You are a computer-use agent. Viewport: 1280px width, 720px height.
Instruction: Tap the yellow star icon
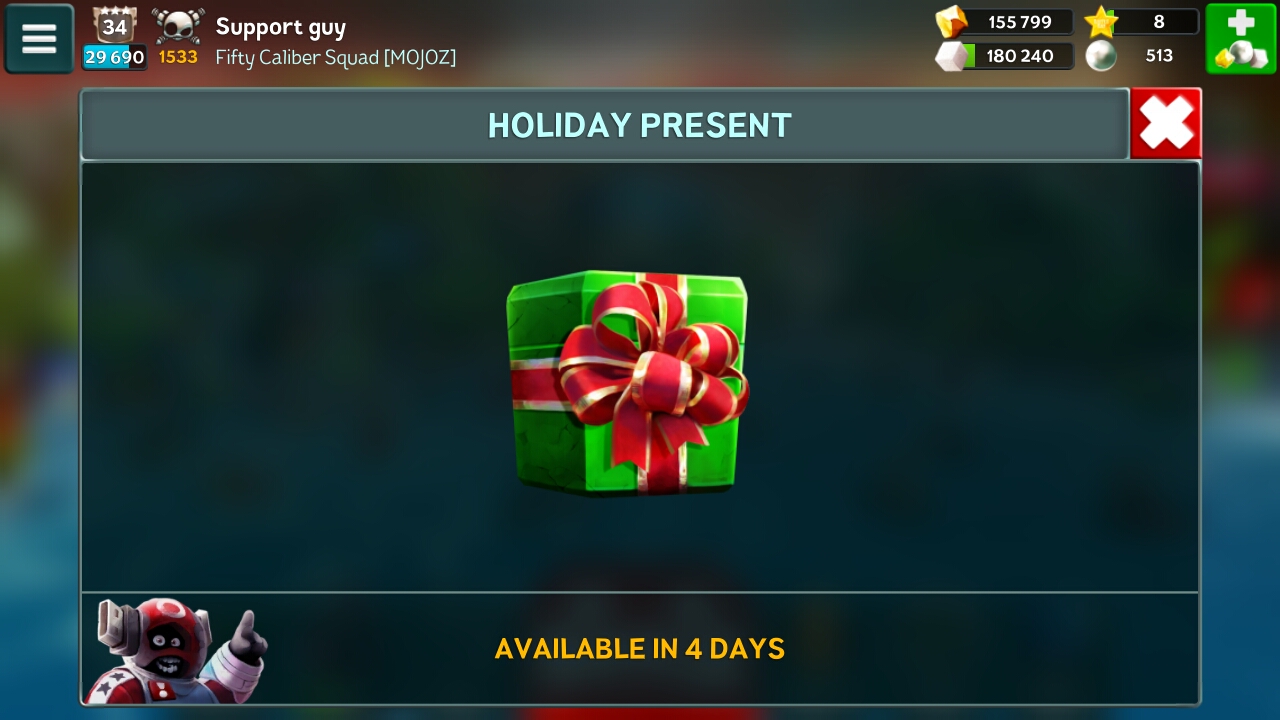[x=1100, y=22]
